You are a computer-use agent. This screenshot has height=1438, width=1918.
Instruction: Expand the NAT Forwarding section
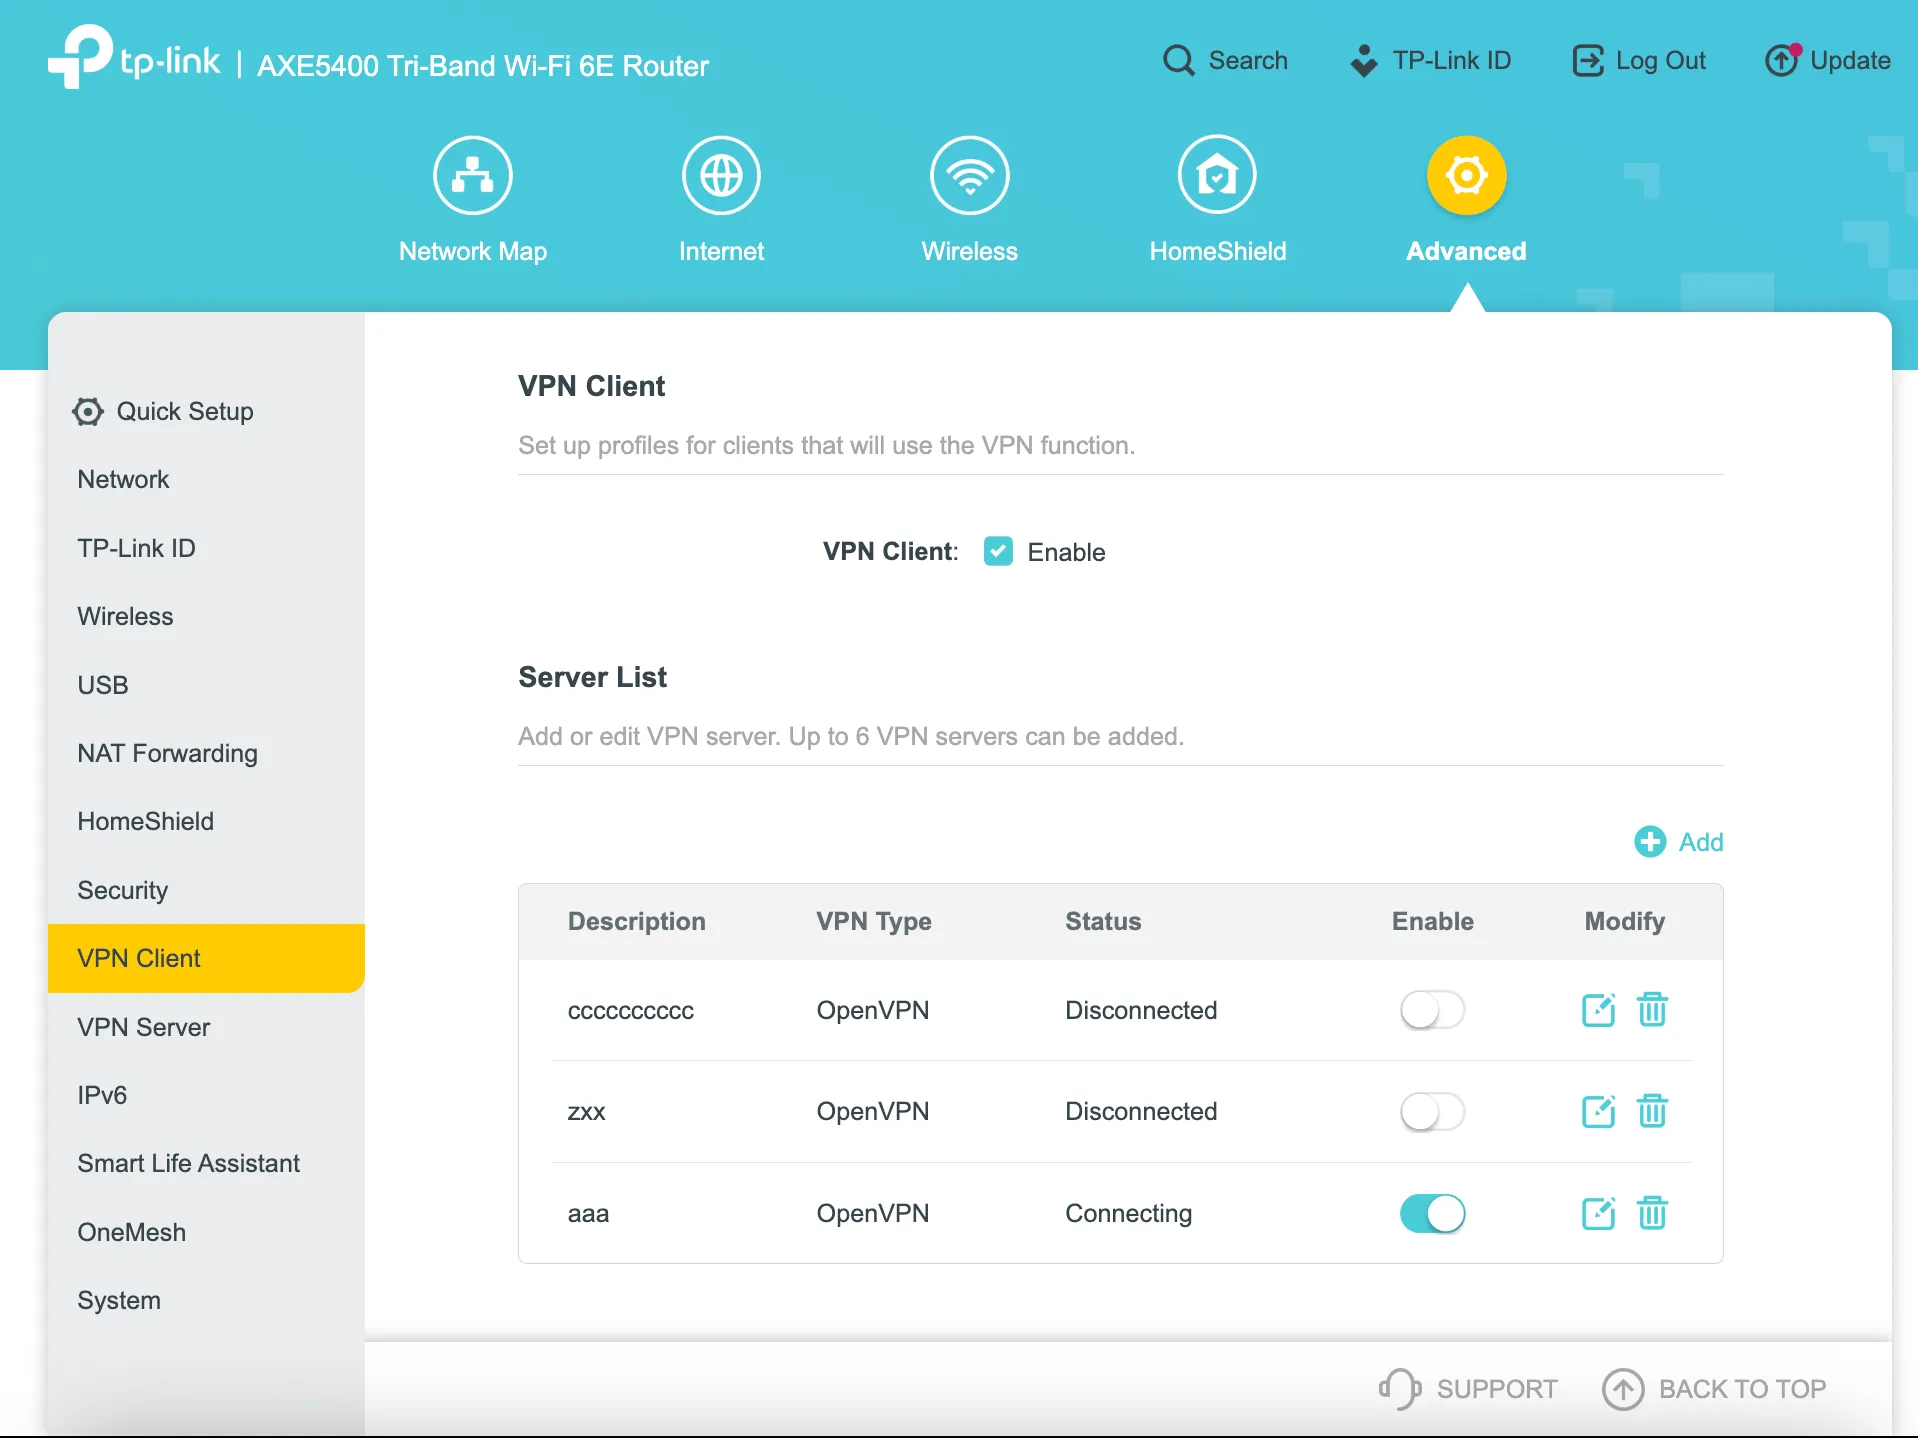(x=167, y=753)
